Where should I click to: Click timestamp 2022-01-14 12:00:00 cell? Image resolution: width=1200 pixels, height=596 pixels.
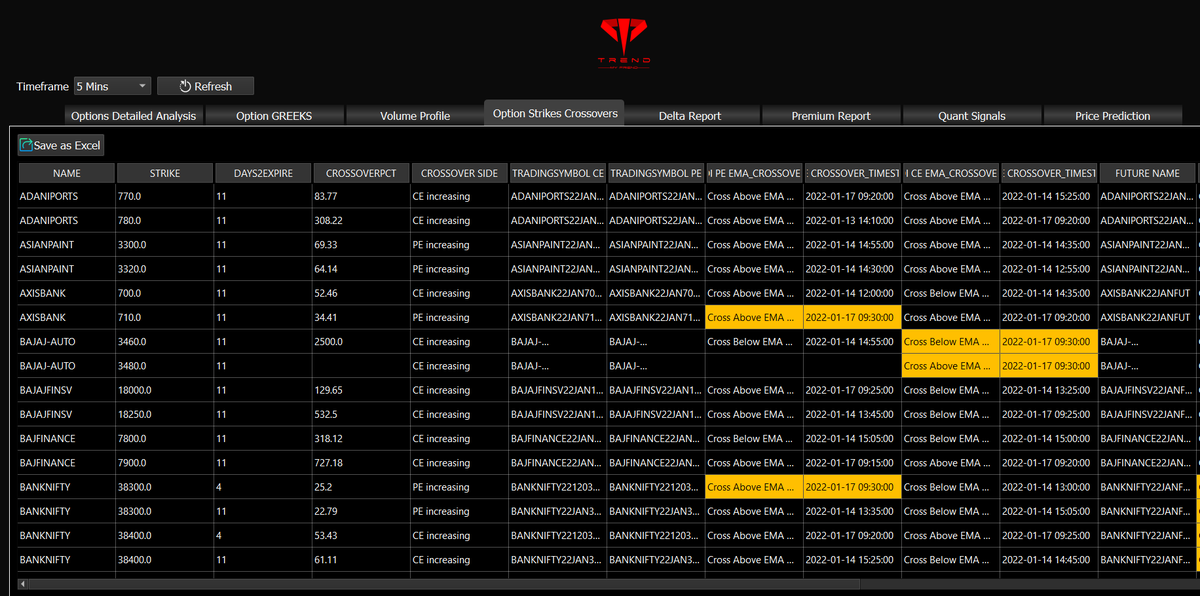[x=852, y=293]
